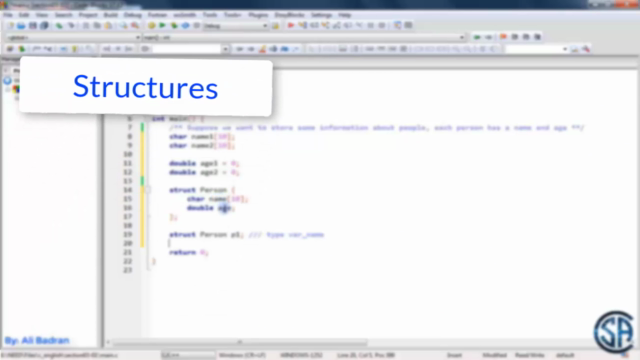Redo the edit using the toolbar arrow
Viewport: 640px width, 360px height.
coord(71,26)
